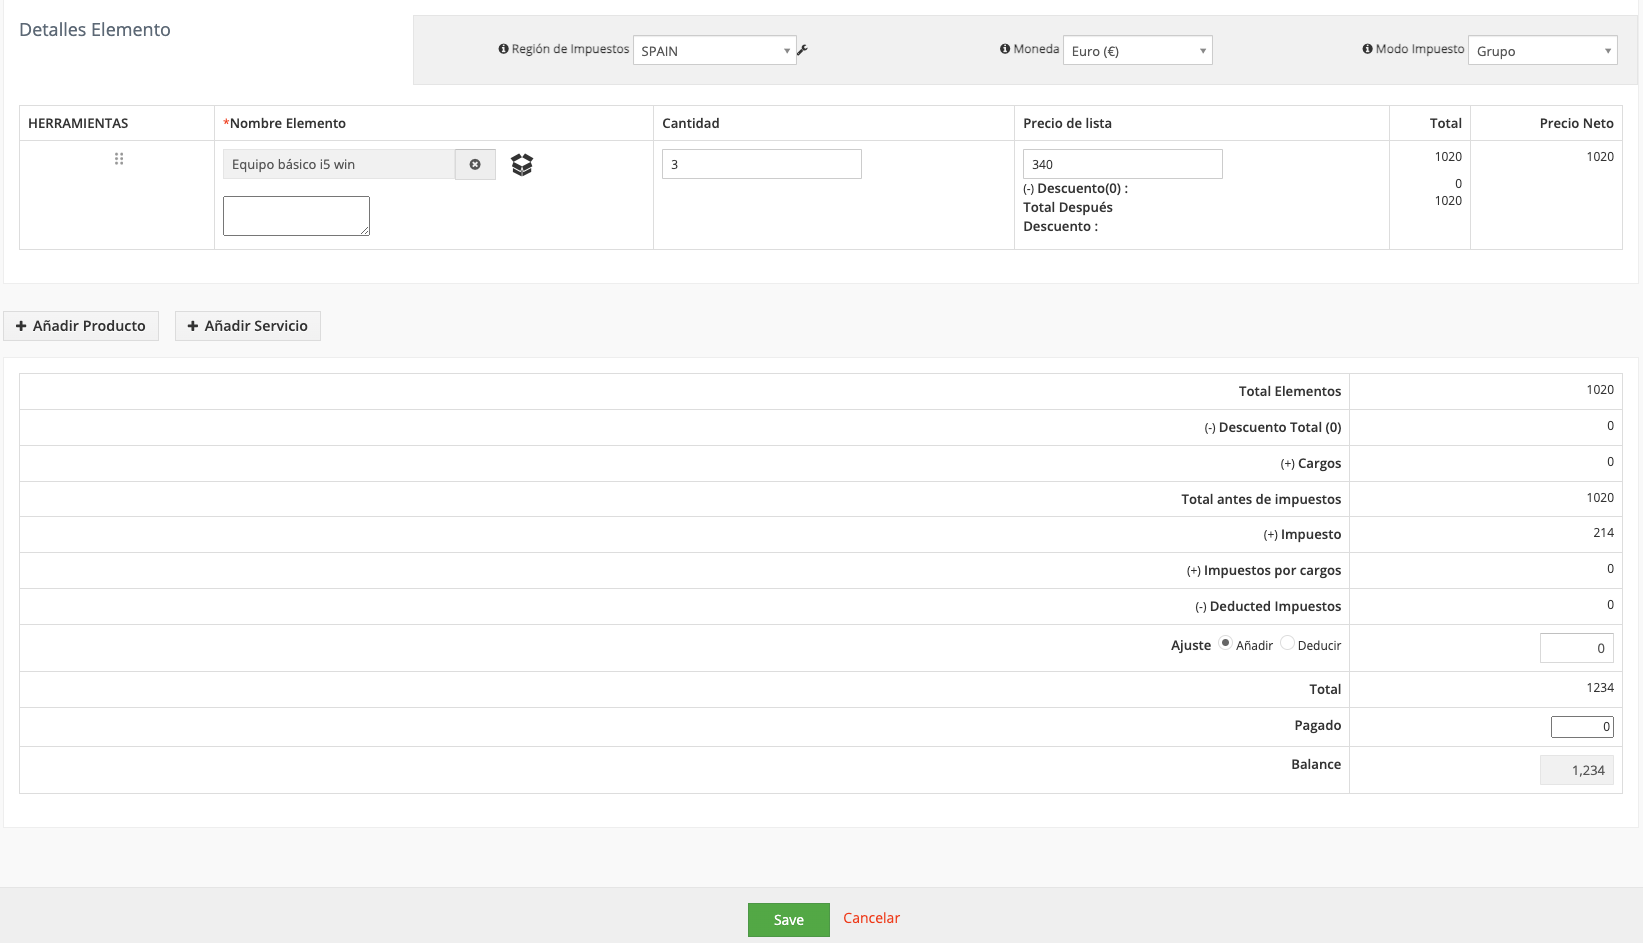Click info icon next to Región de Impuestos
The width and height of the screenshot is (1643, 943).
click(503, 49)
